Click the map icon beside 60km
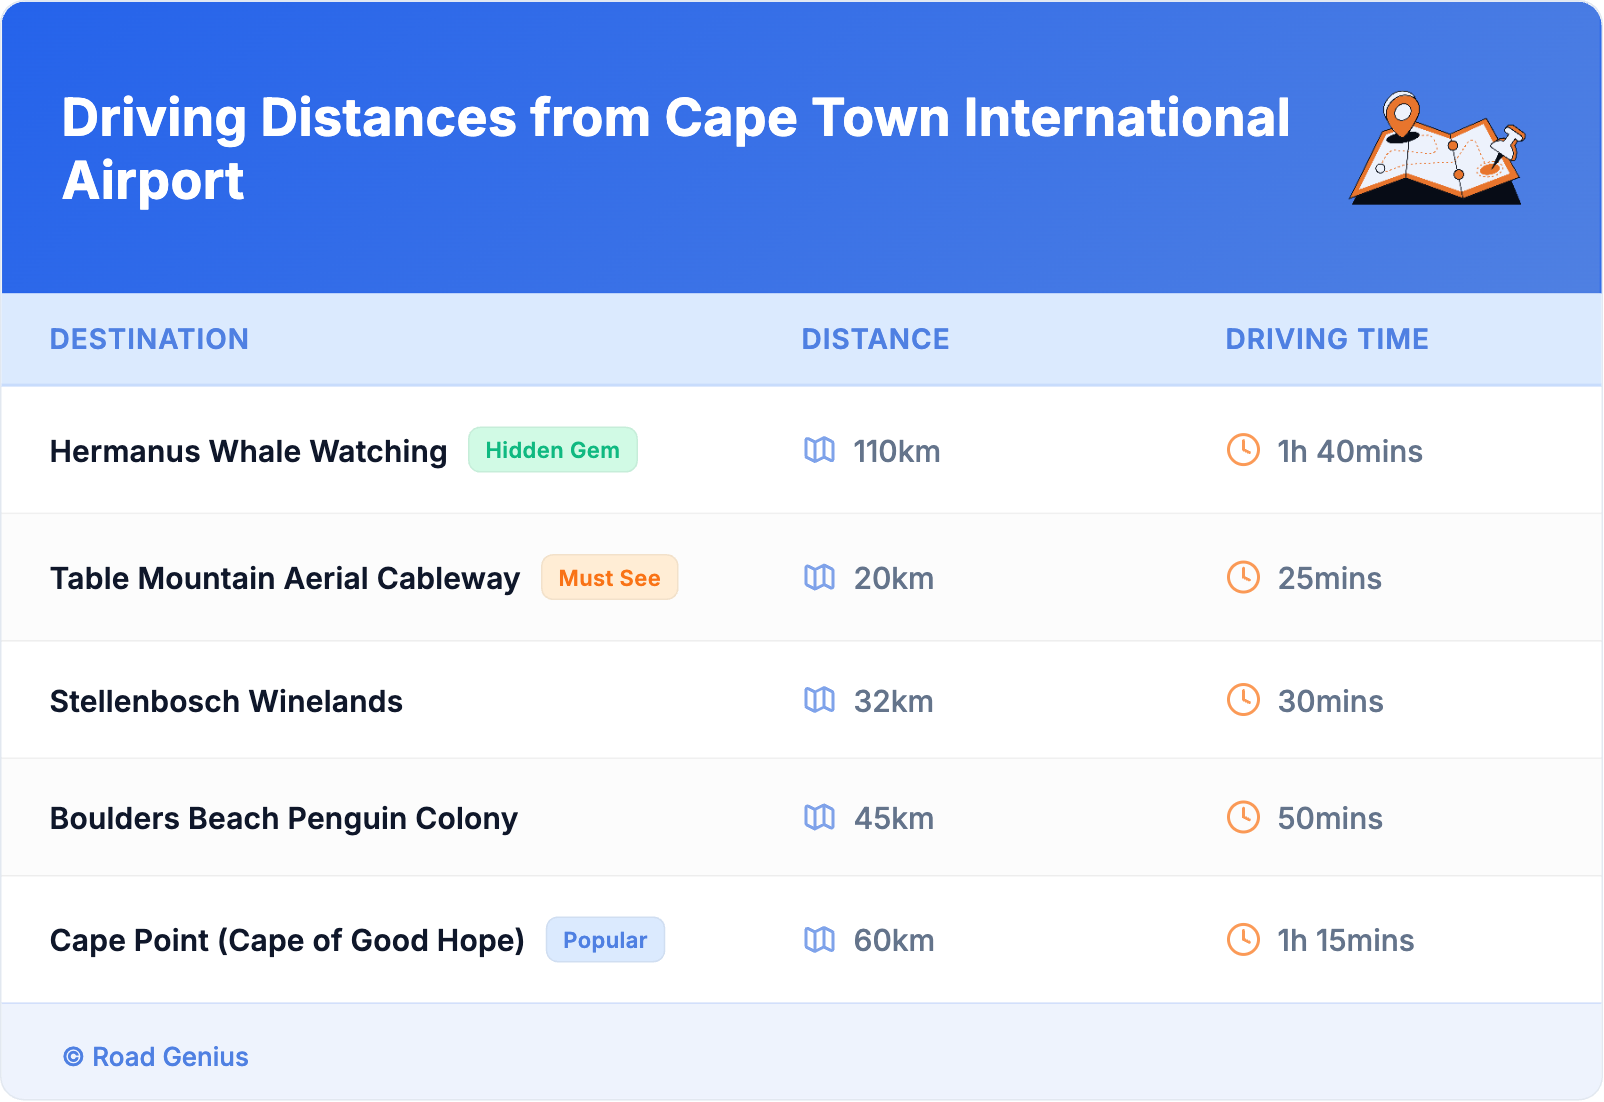 819,940
